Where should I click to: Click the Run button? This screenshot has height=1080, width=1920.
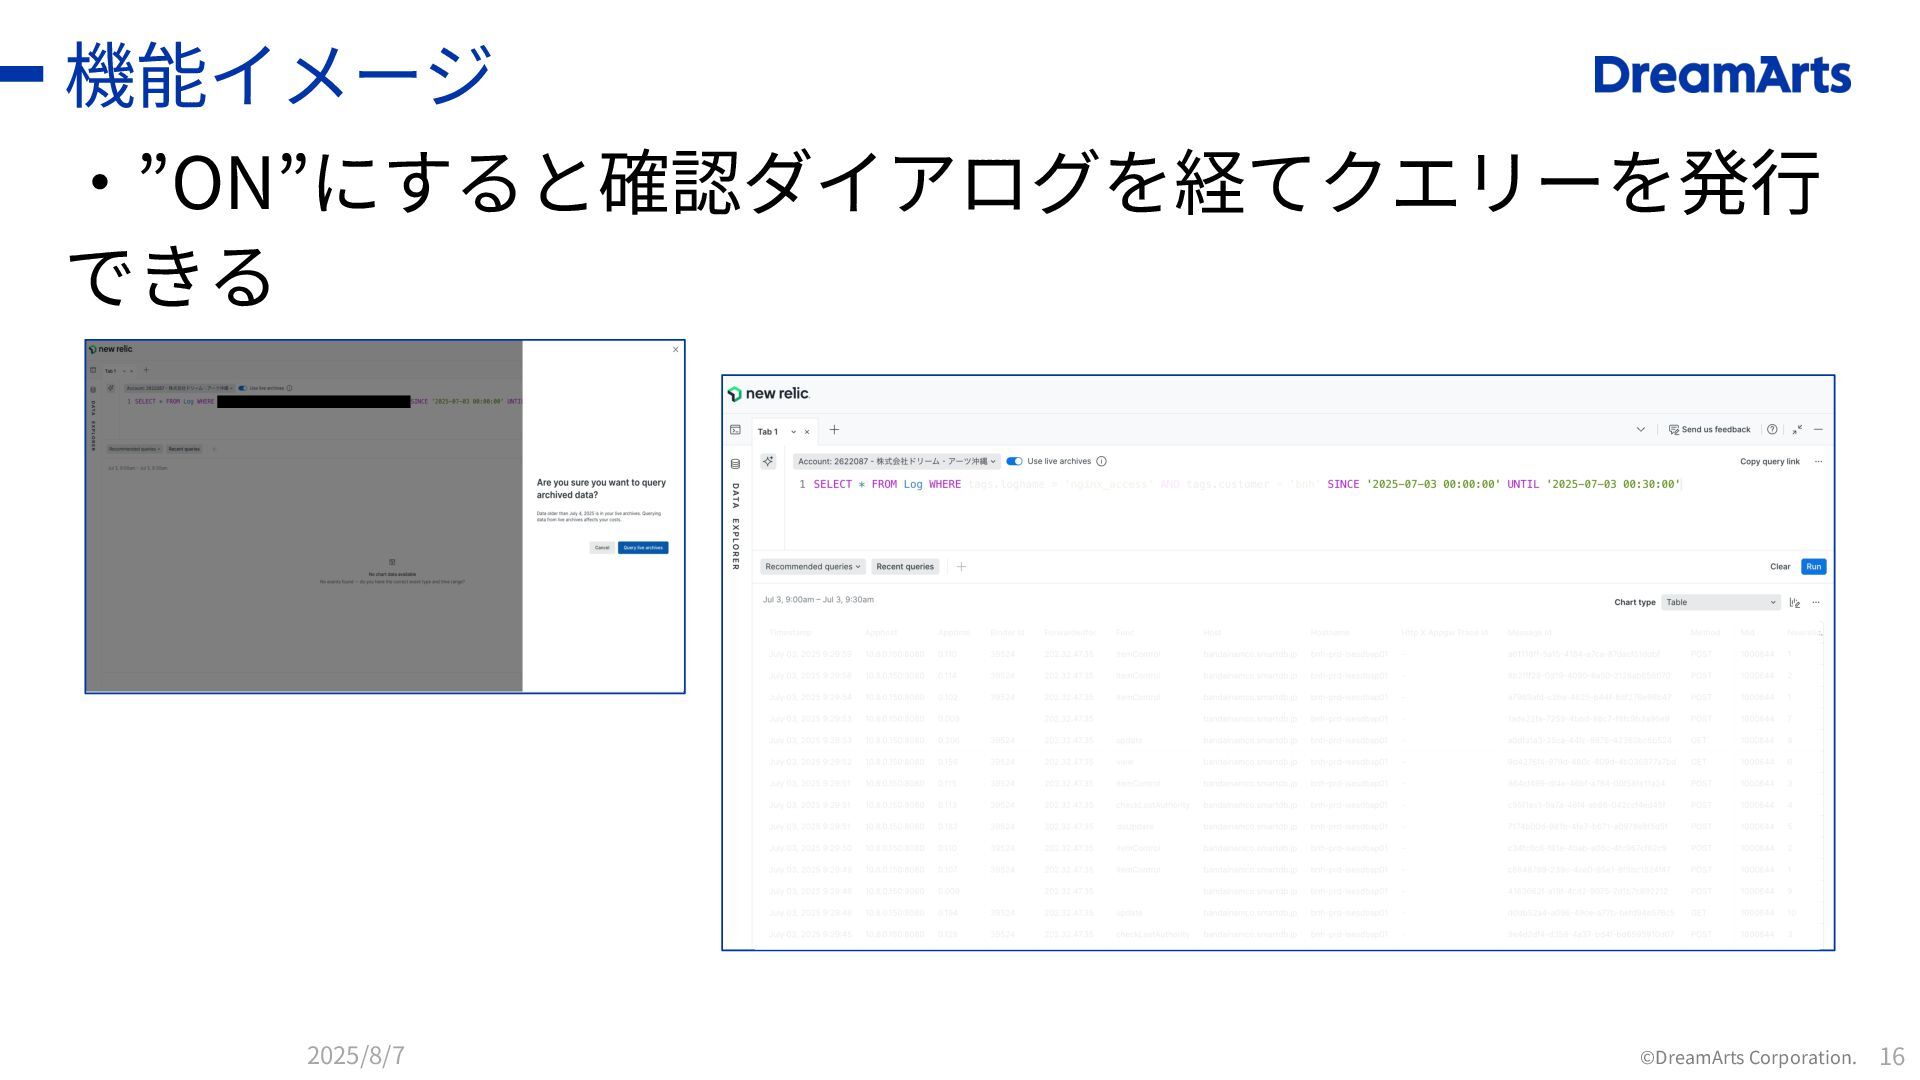tap(1813, 567)
